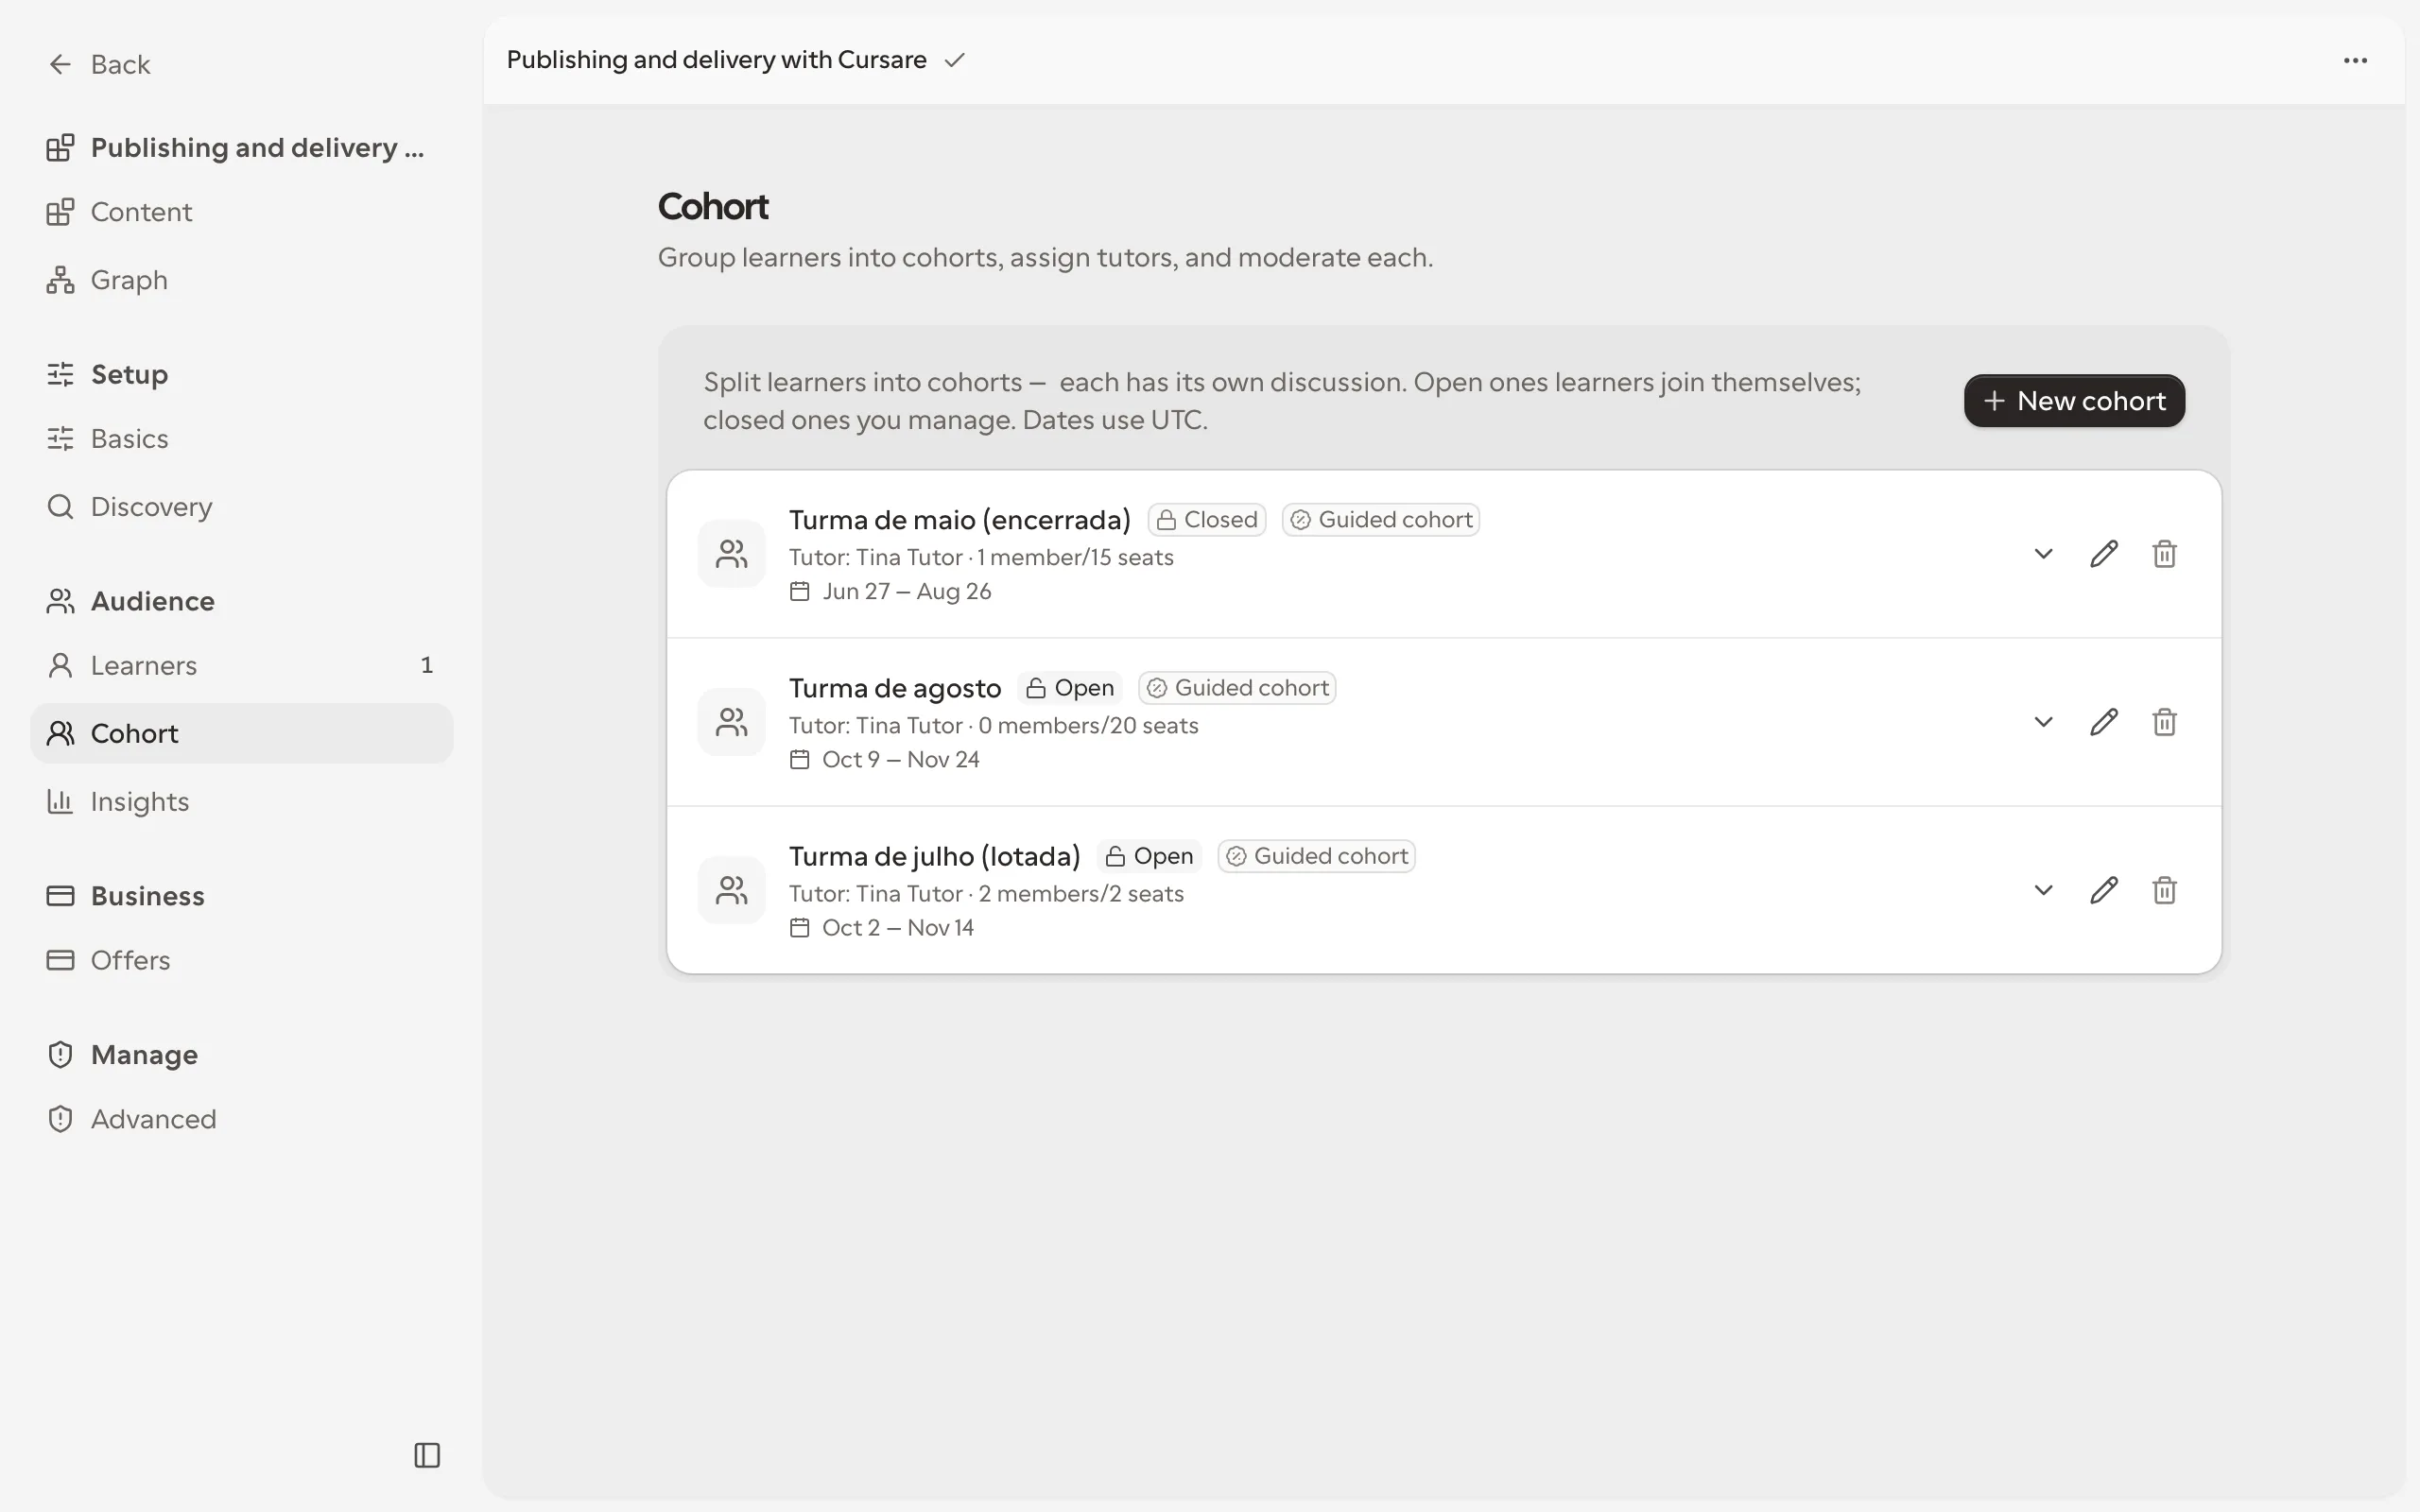Edit the Turma de julho cohort
Viewport: 2420px width, 1512px height.
(x=2104, y=890)
